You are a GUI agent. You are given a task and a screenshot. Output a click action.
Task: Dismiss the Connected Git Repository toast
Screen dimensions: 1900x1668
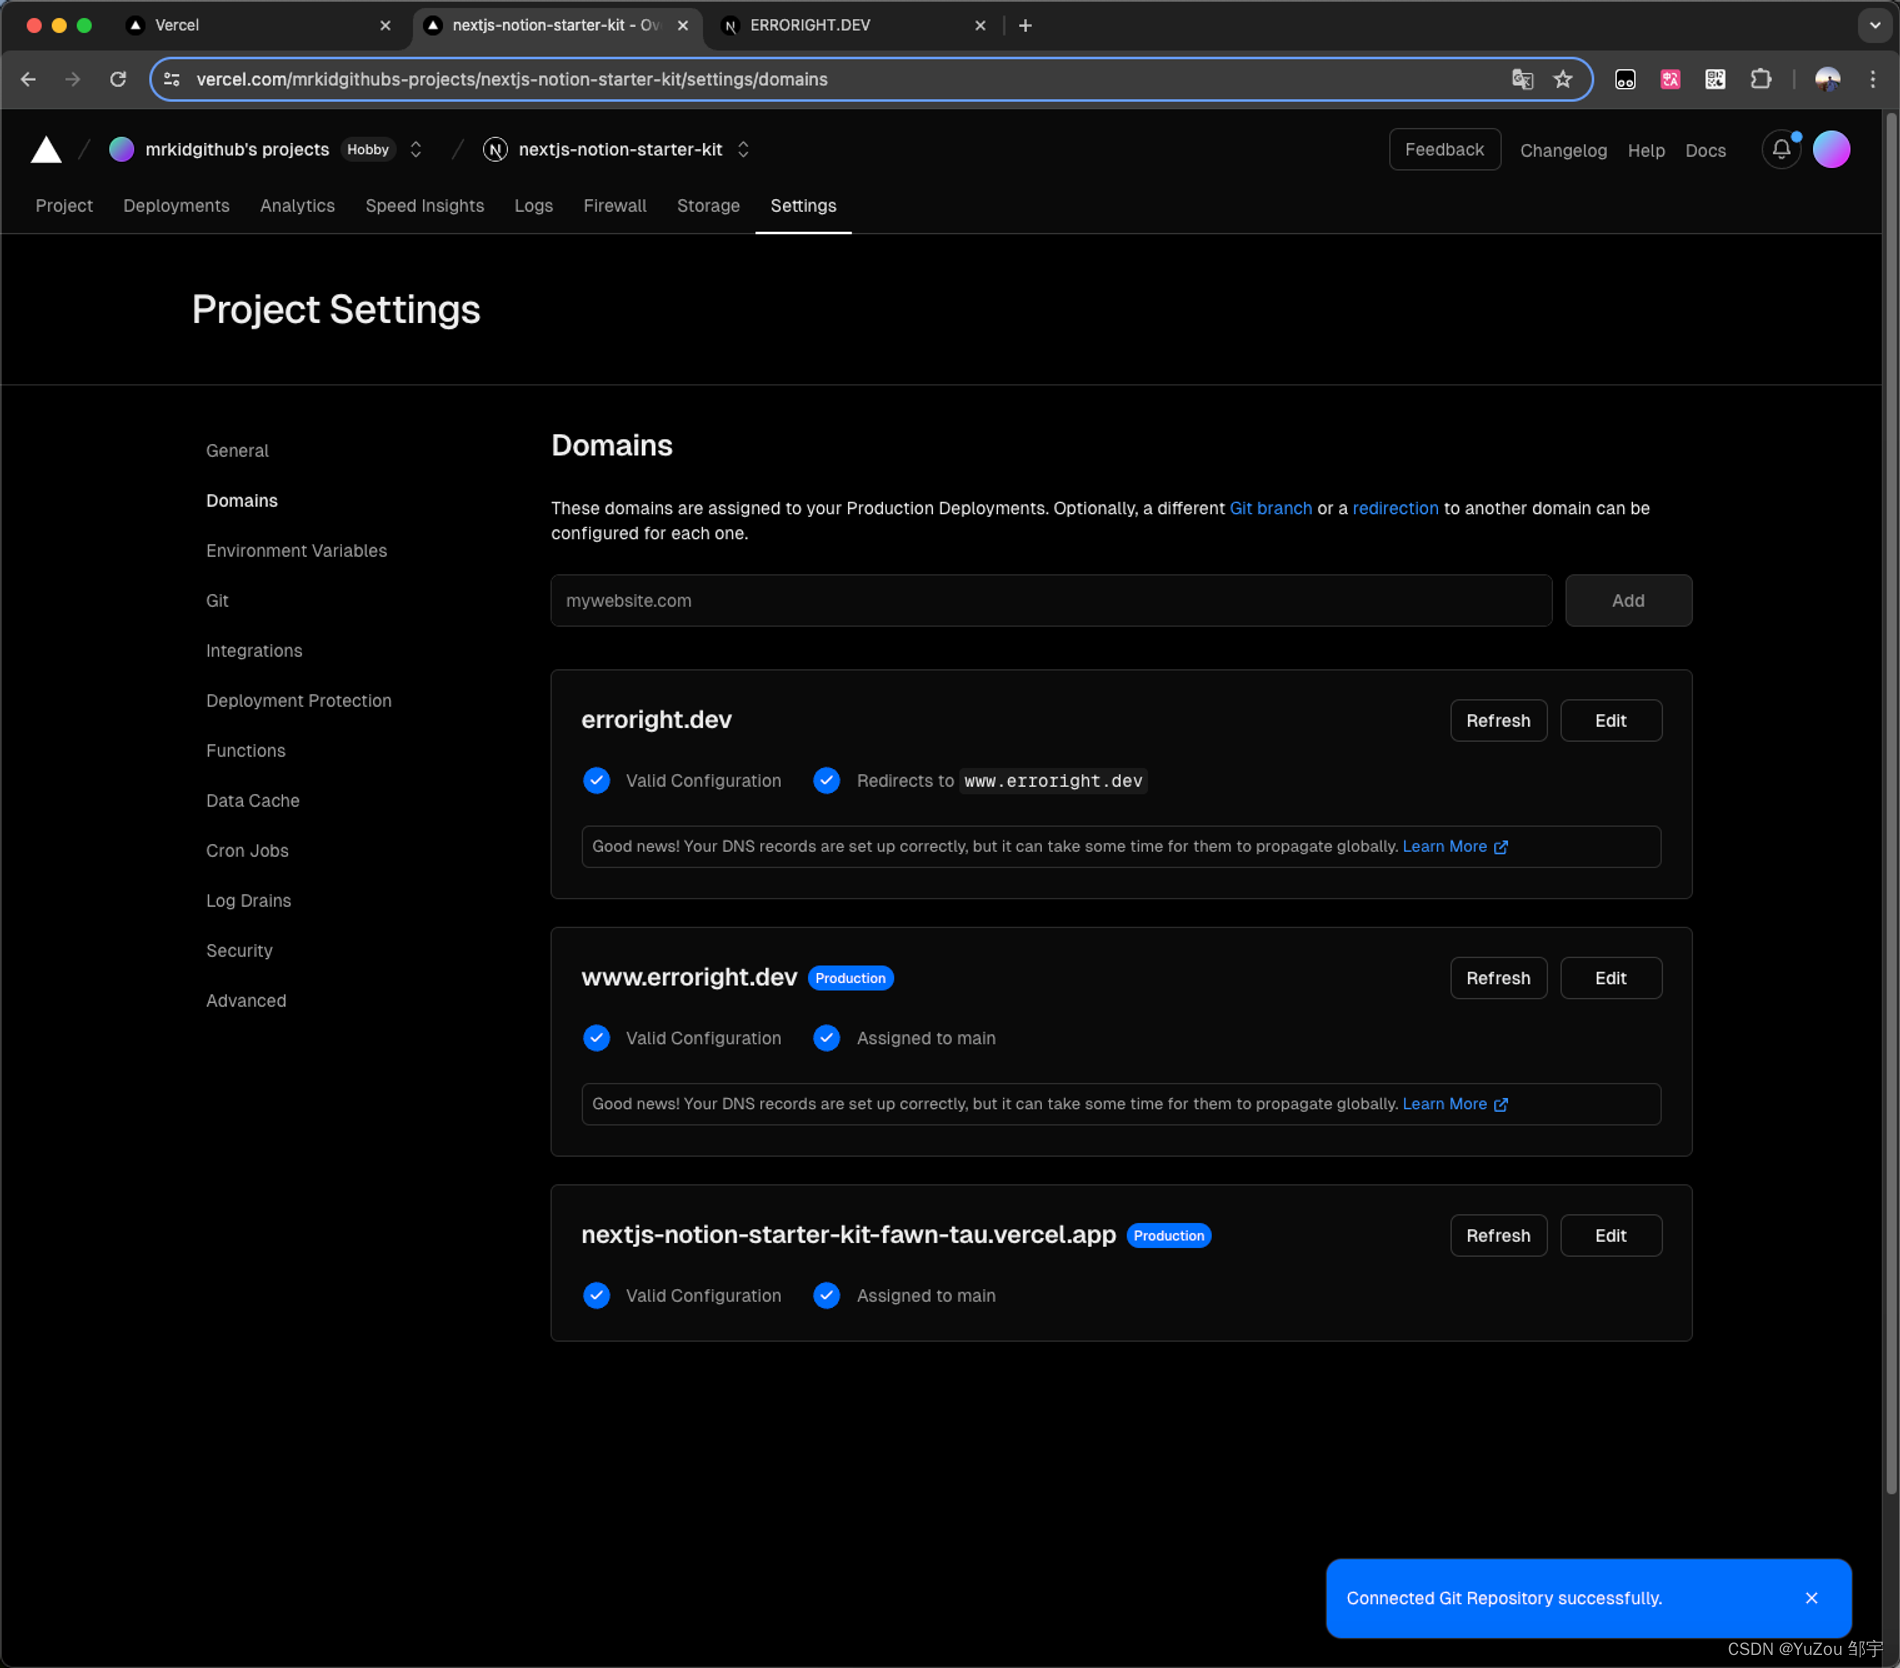1811,1597
